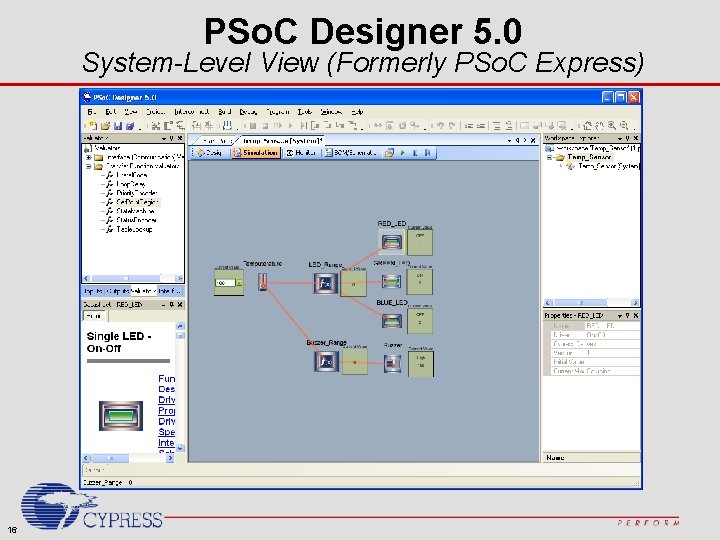Select the TableLookup valuator
The height and width of the screenshot is (540, 720).
(134, 229)
